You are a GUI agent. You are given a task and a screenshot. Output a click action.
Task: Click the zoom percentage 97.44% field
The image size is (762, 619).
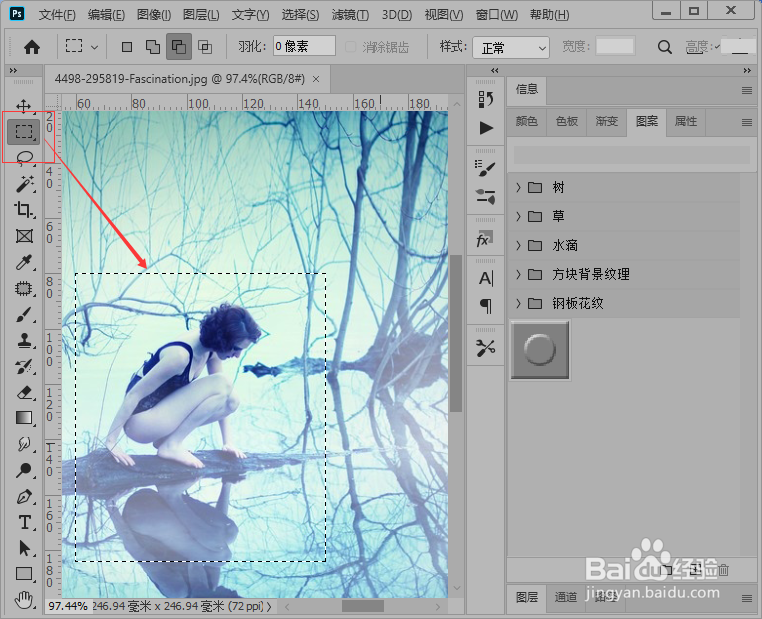[x=68, y=606]
